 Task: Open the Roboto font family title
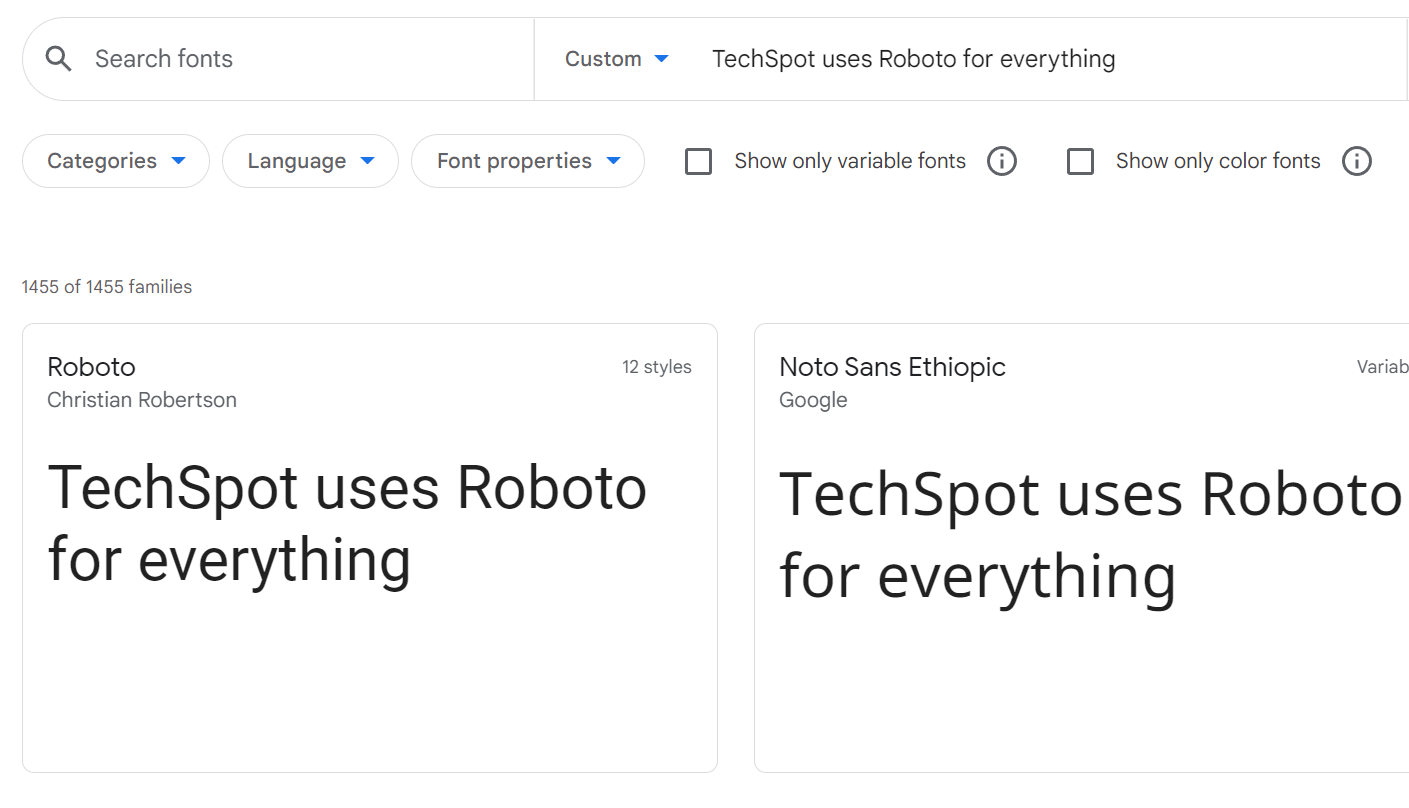coord(91,367)
